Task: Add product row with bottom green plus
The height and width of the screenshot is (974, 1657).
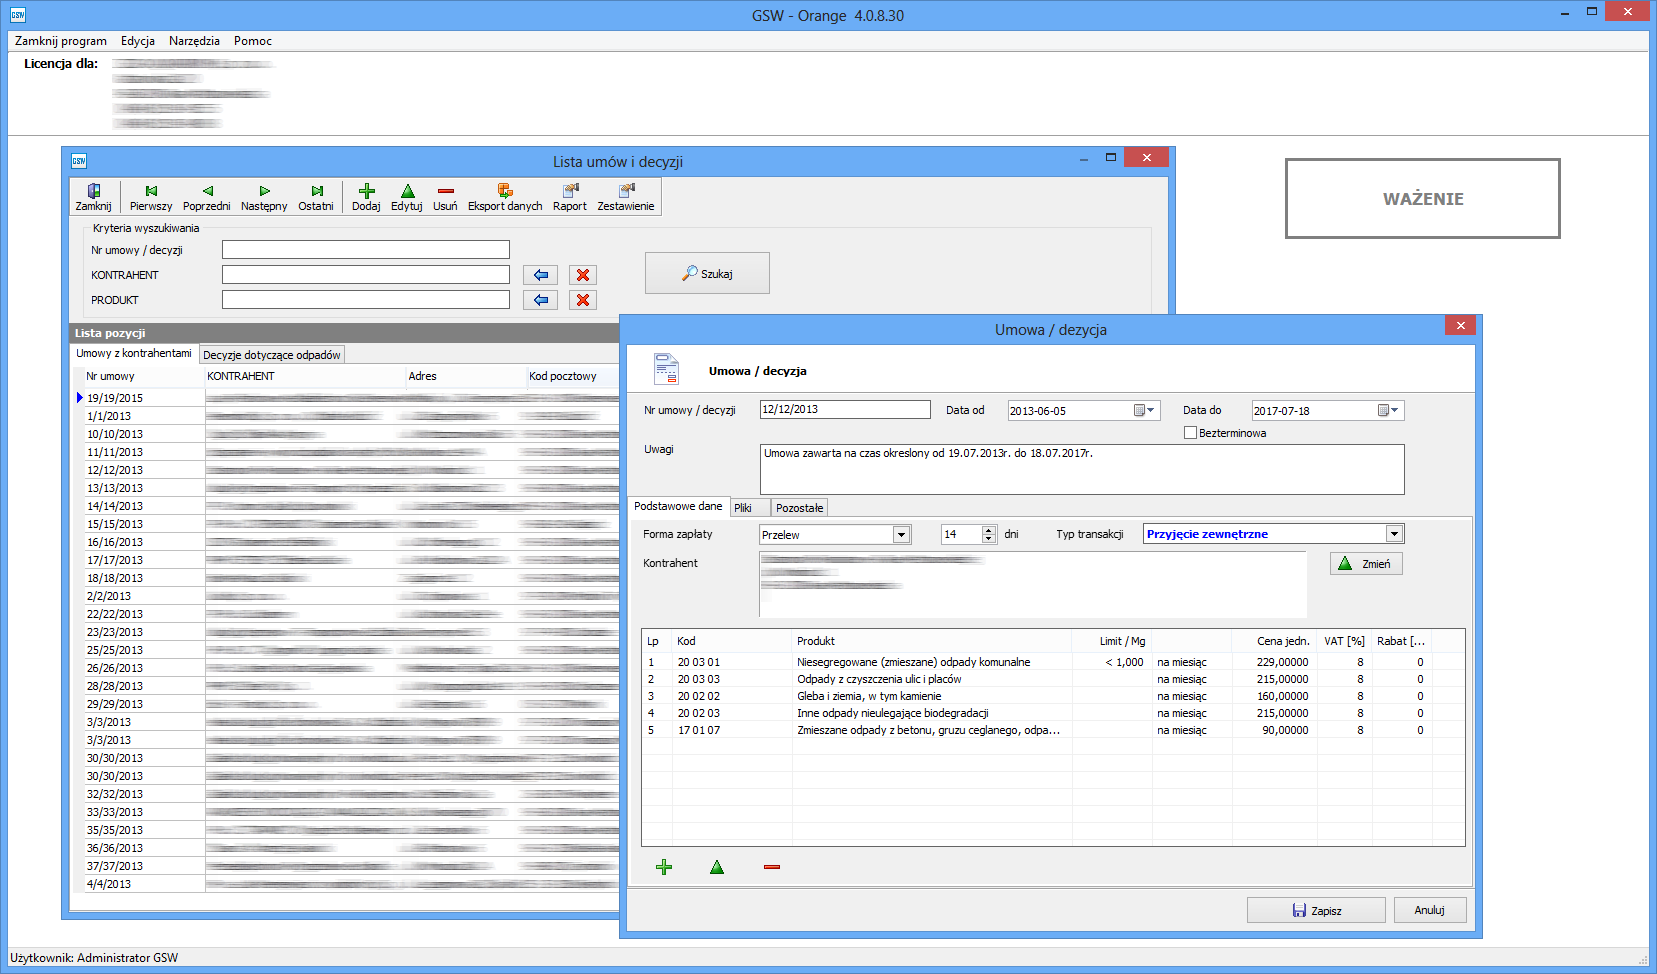Action: coord(664,867)
